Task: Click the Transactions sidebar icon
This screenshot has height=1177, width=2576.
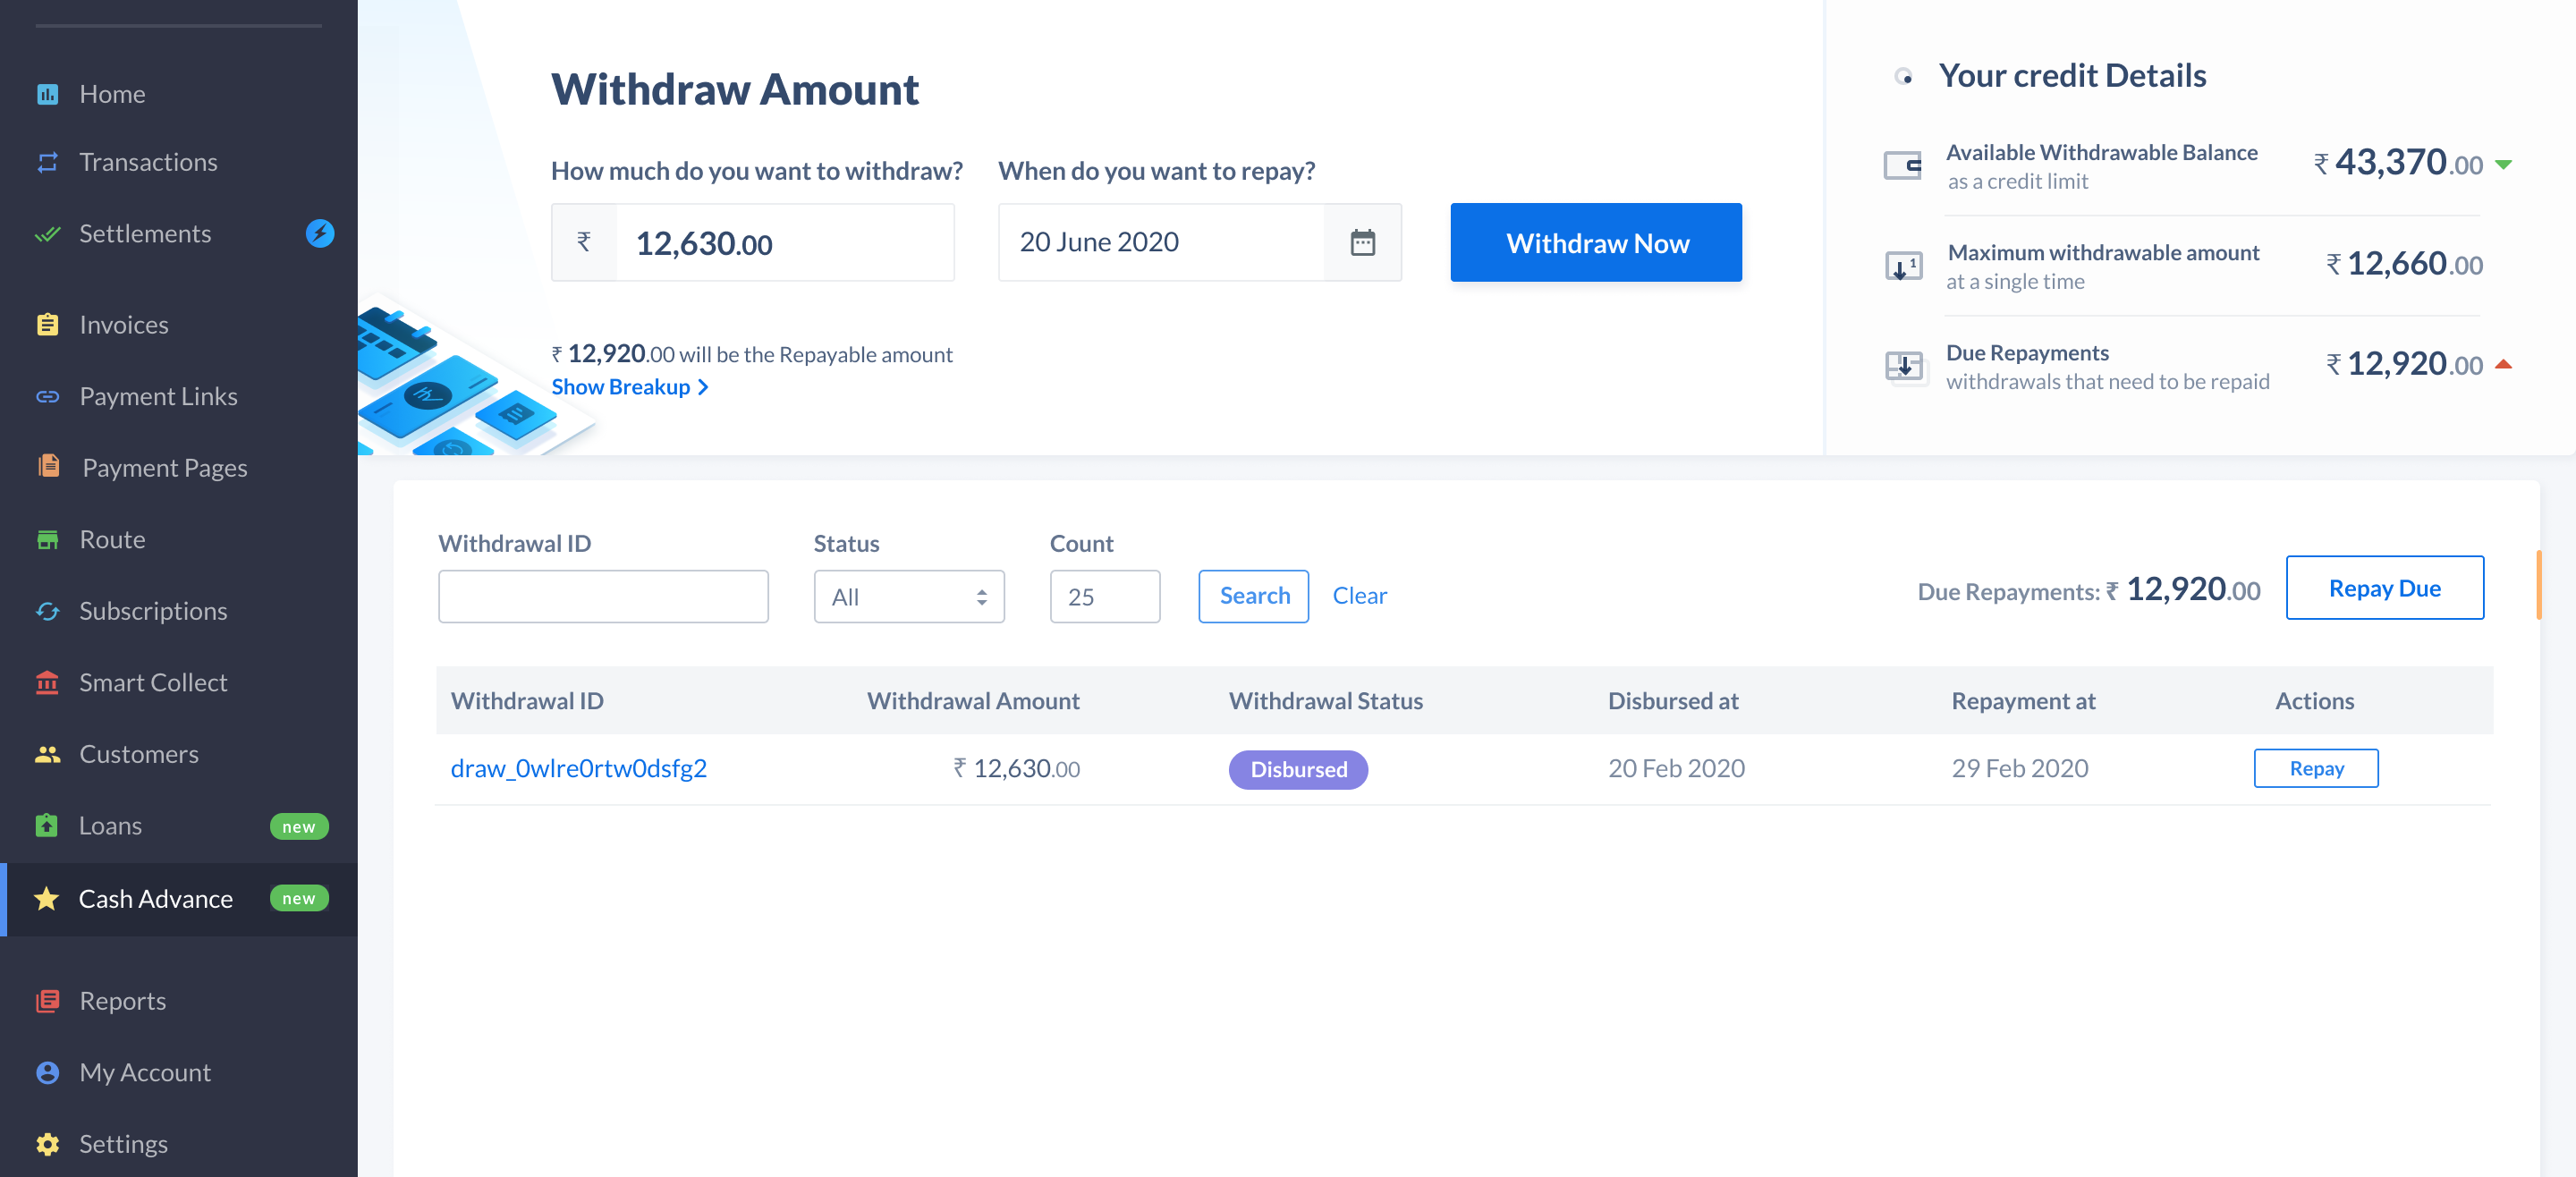Action: point(47,161)
